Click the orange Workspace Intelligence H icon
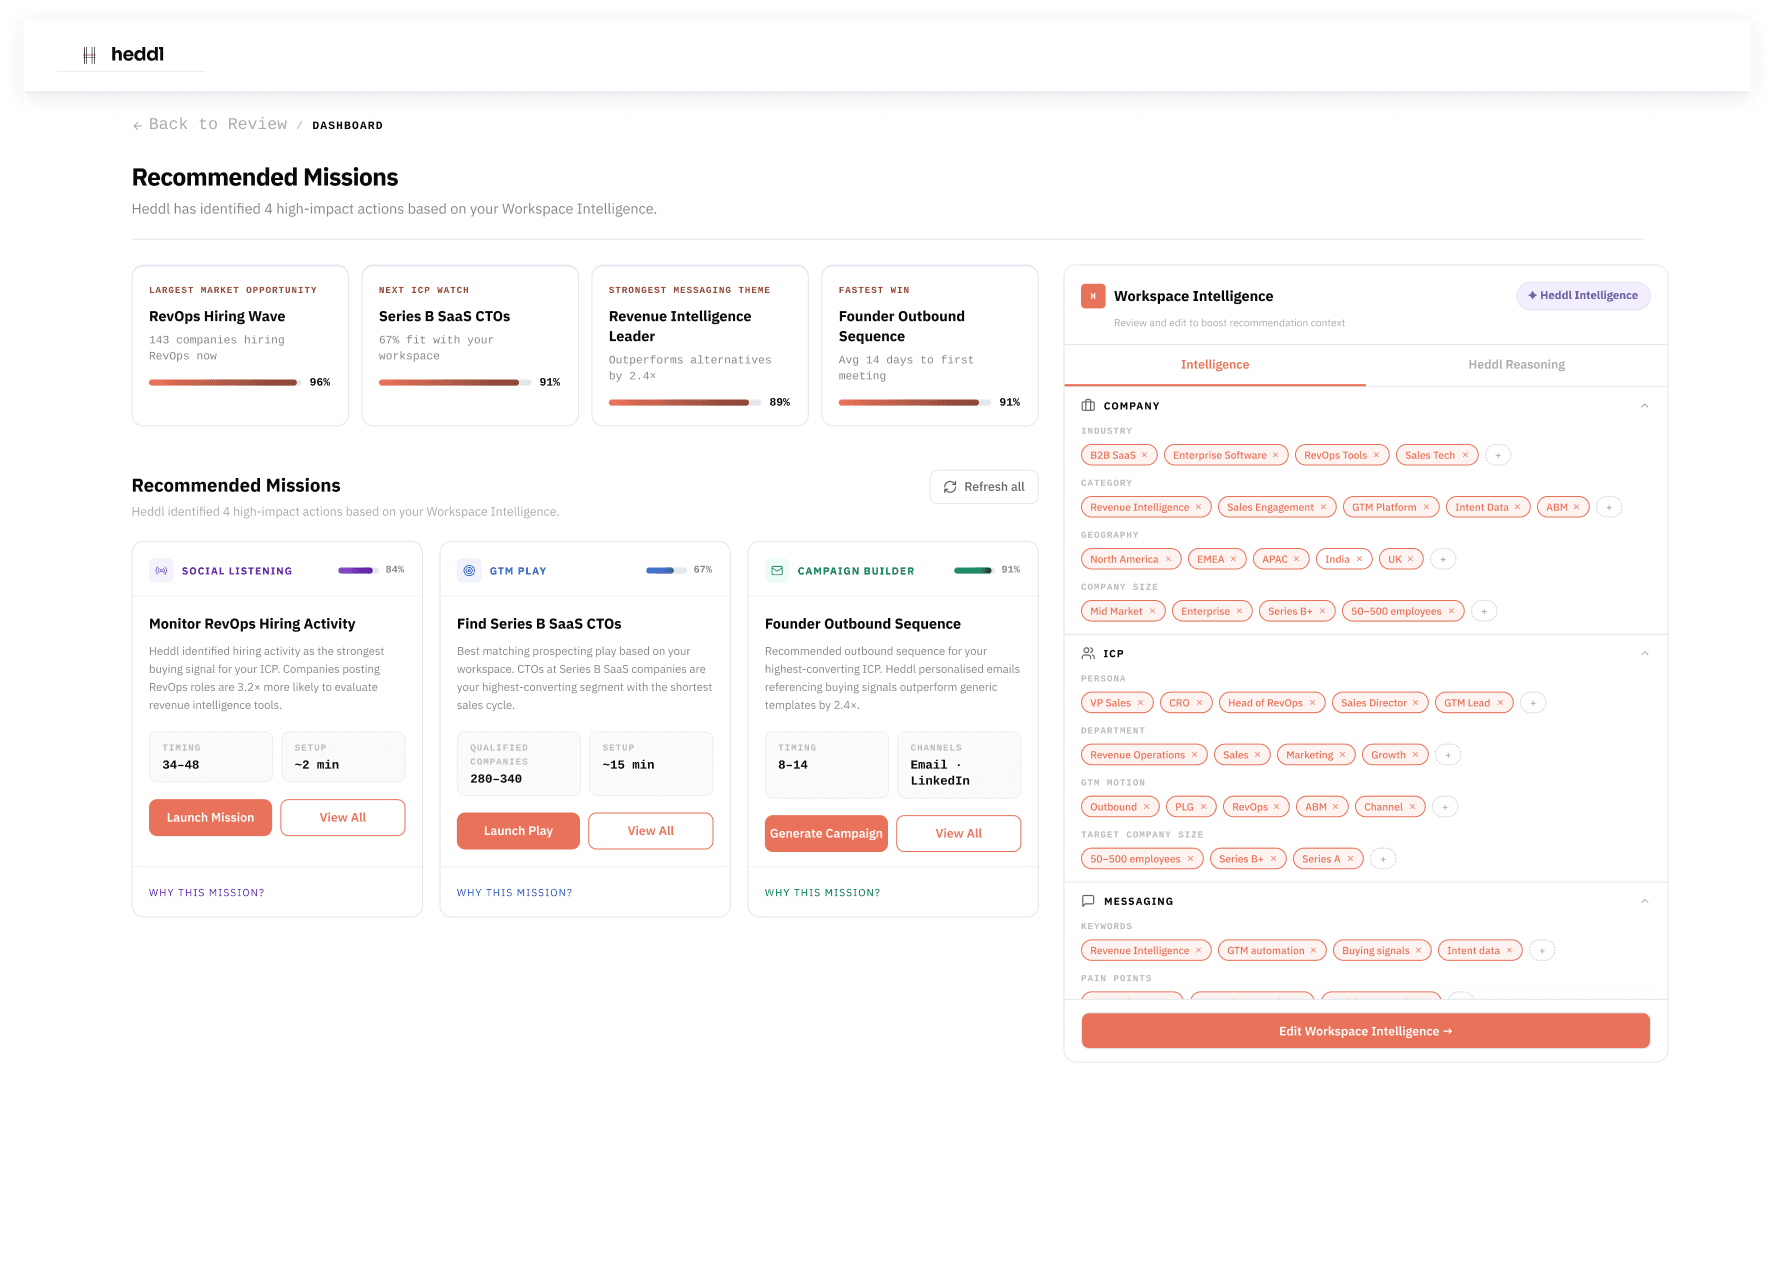The image size is (1776, 1282). pyautogui.click(x=1093, y=296)
